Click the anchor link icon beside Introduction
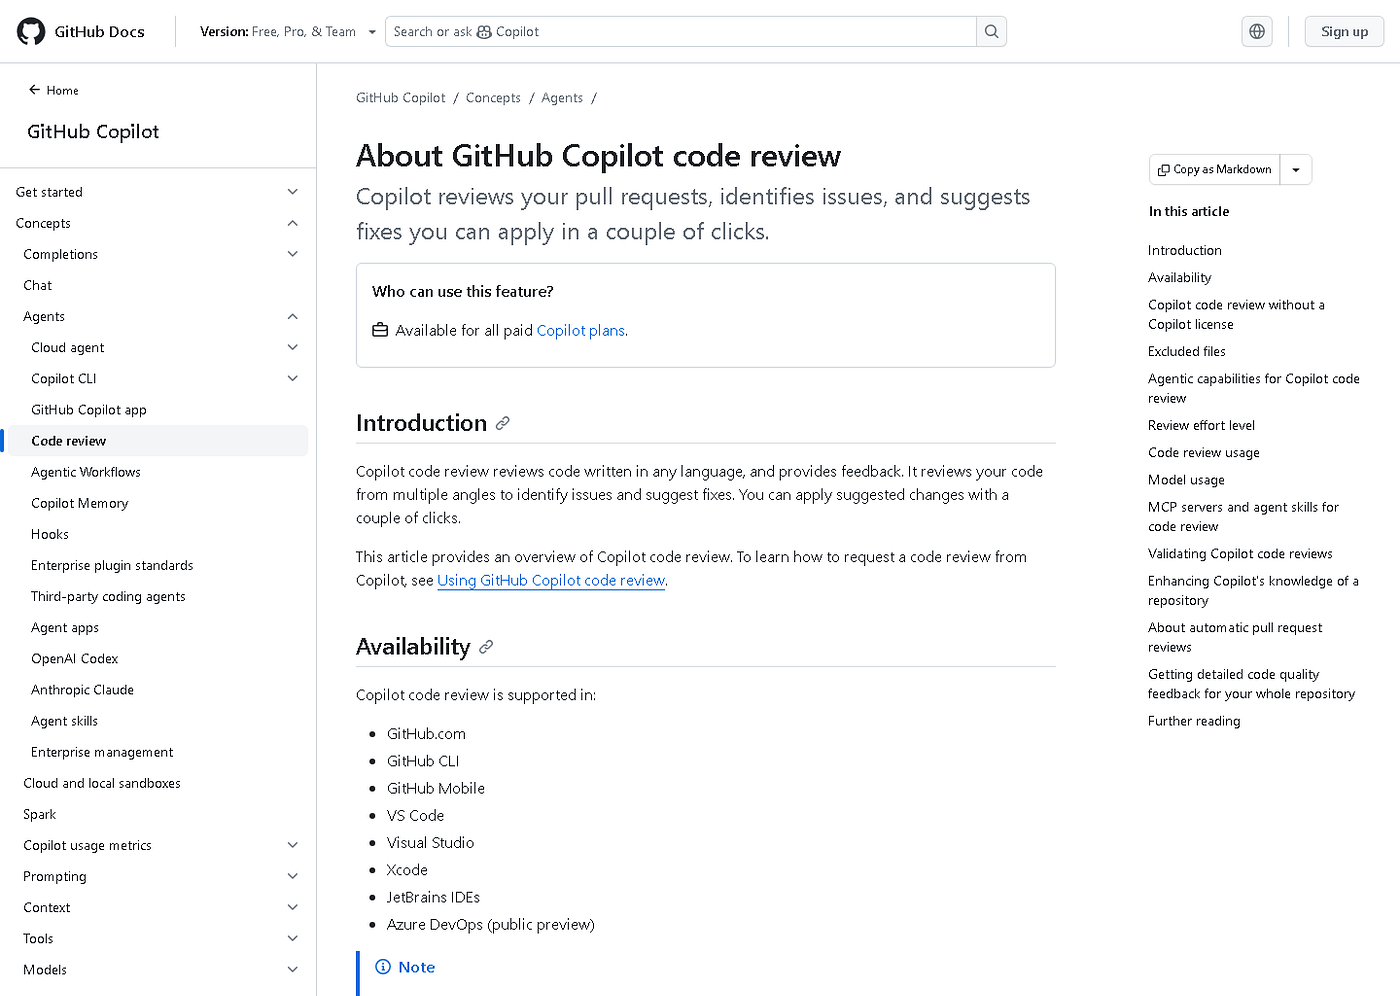 [x=503, y=423]
